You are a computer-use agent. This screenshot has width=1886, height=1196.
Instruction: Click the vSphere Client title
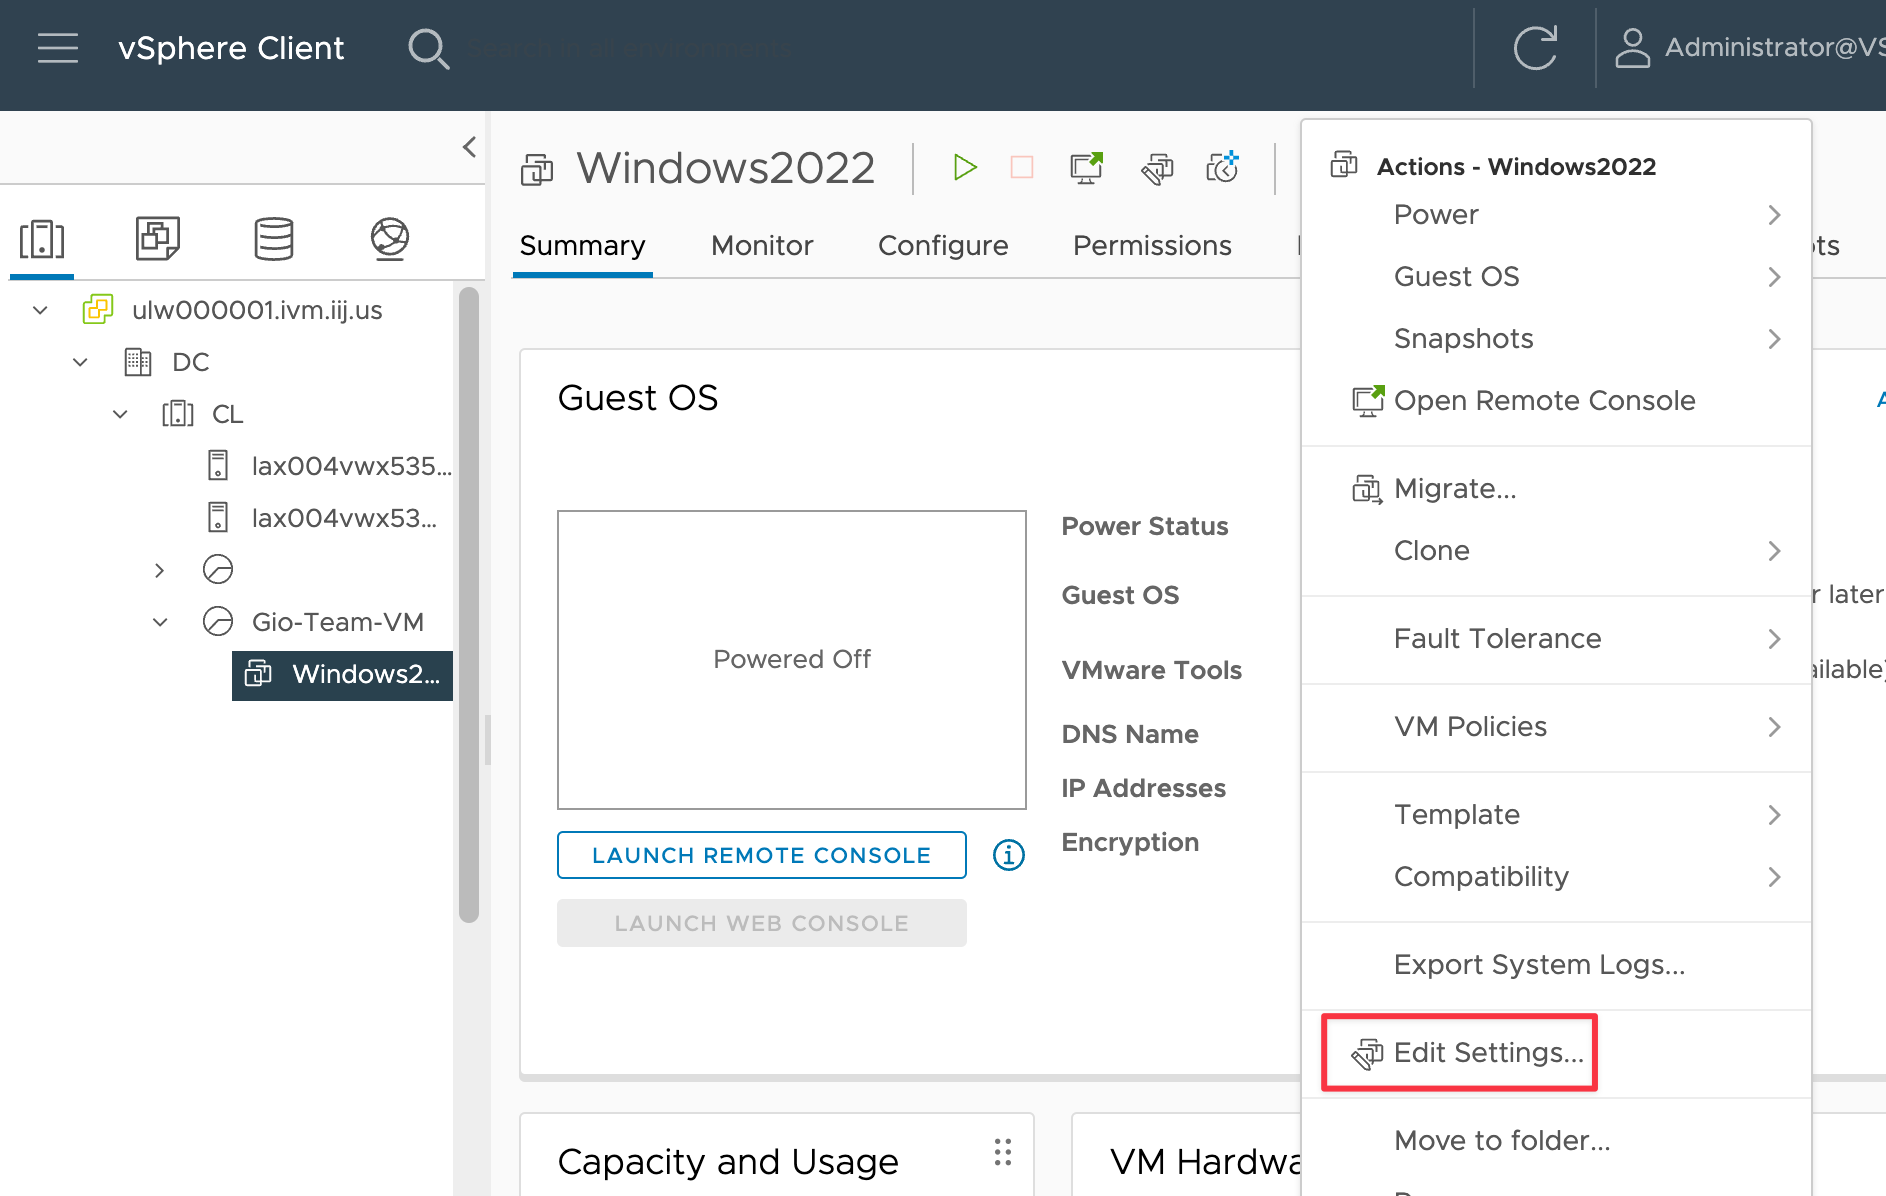coord(231,48)
